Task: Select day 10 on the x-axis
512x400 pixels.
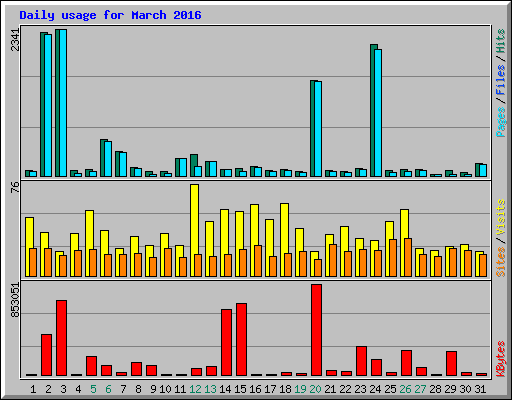Action: point(165,389)
